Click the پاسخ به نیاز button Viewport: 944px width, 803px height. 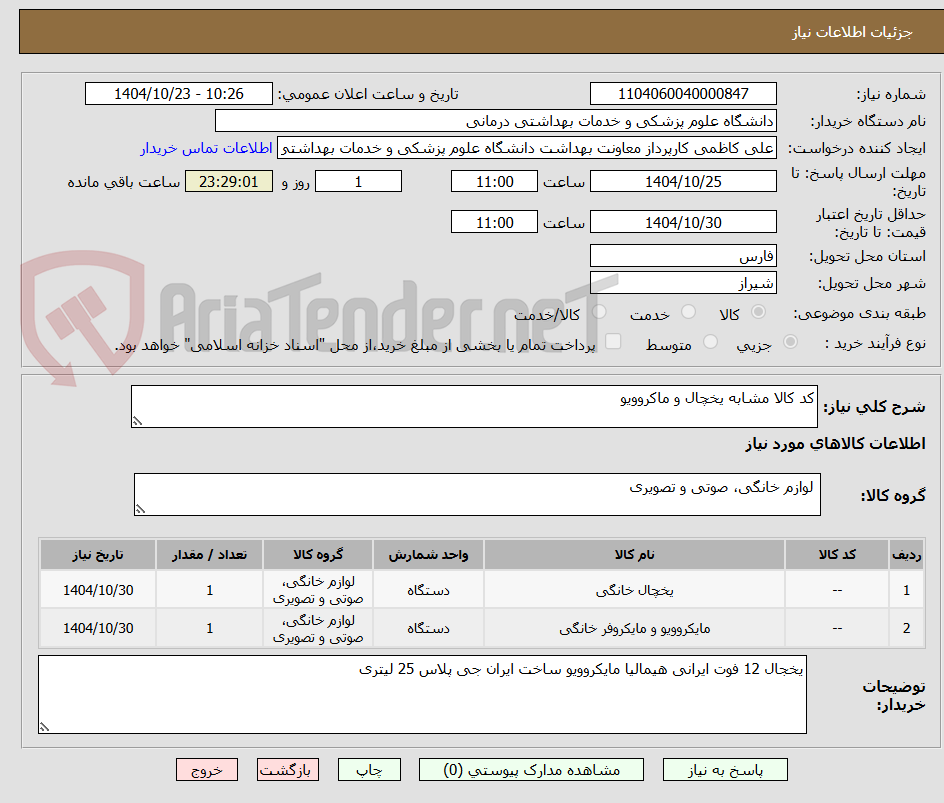click(x=725, y=769)
